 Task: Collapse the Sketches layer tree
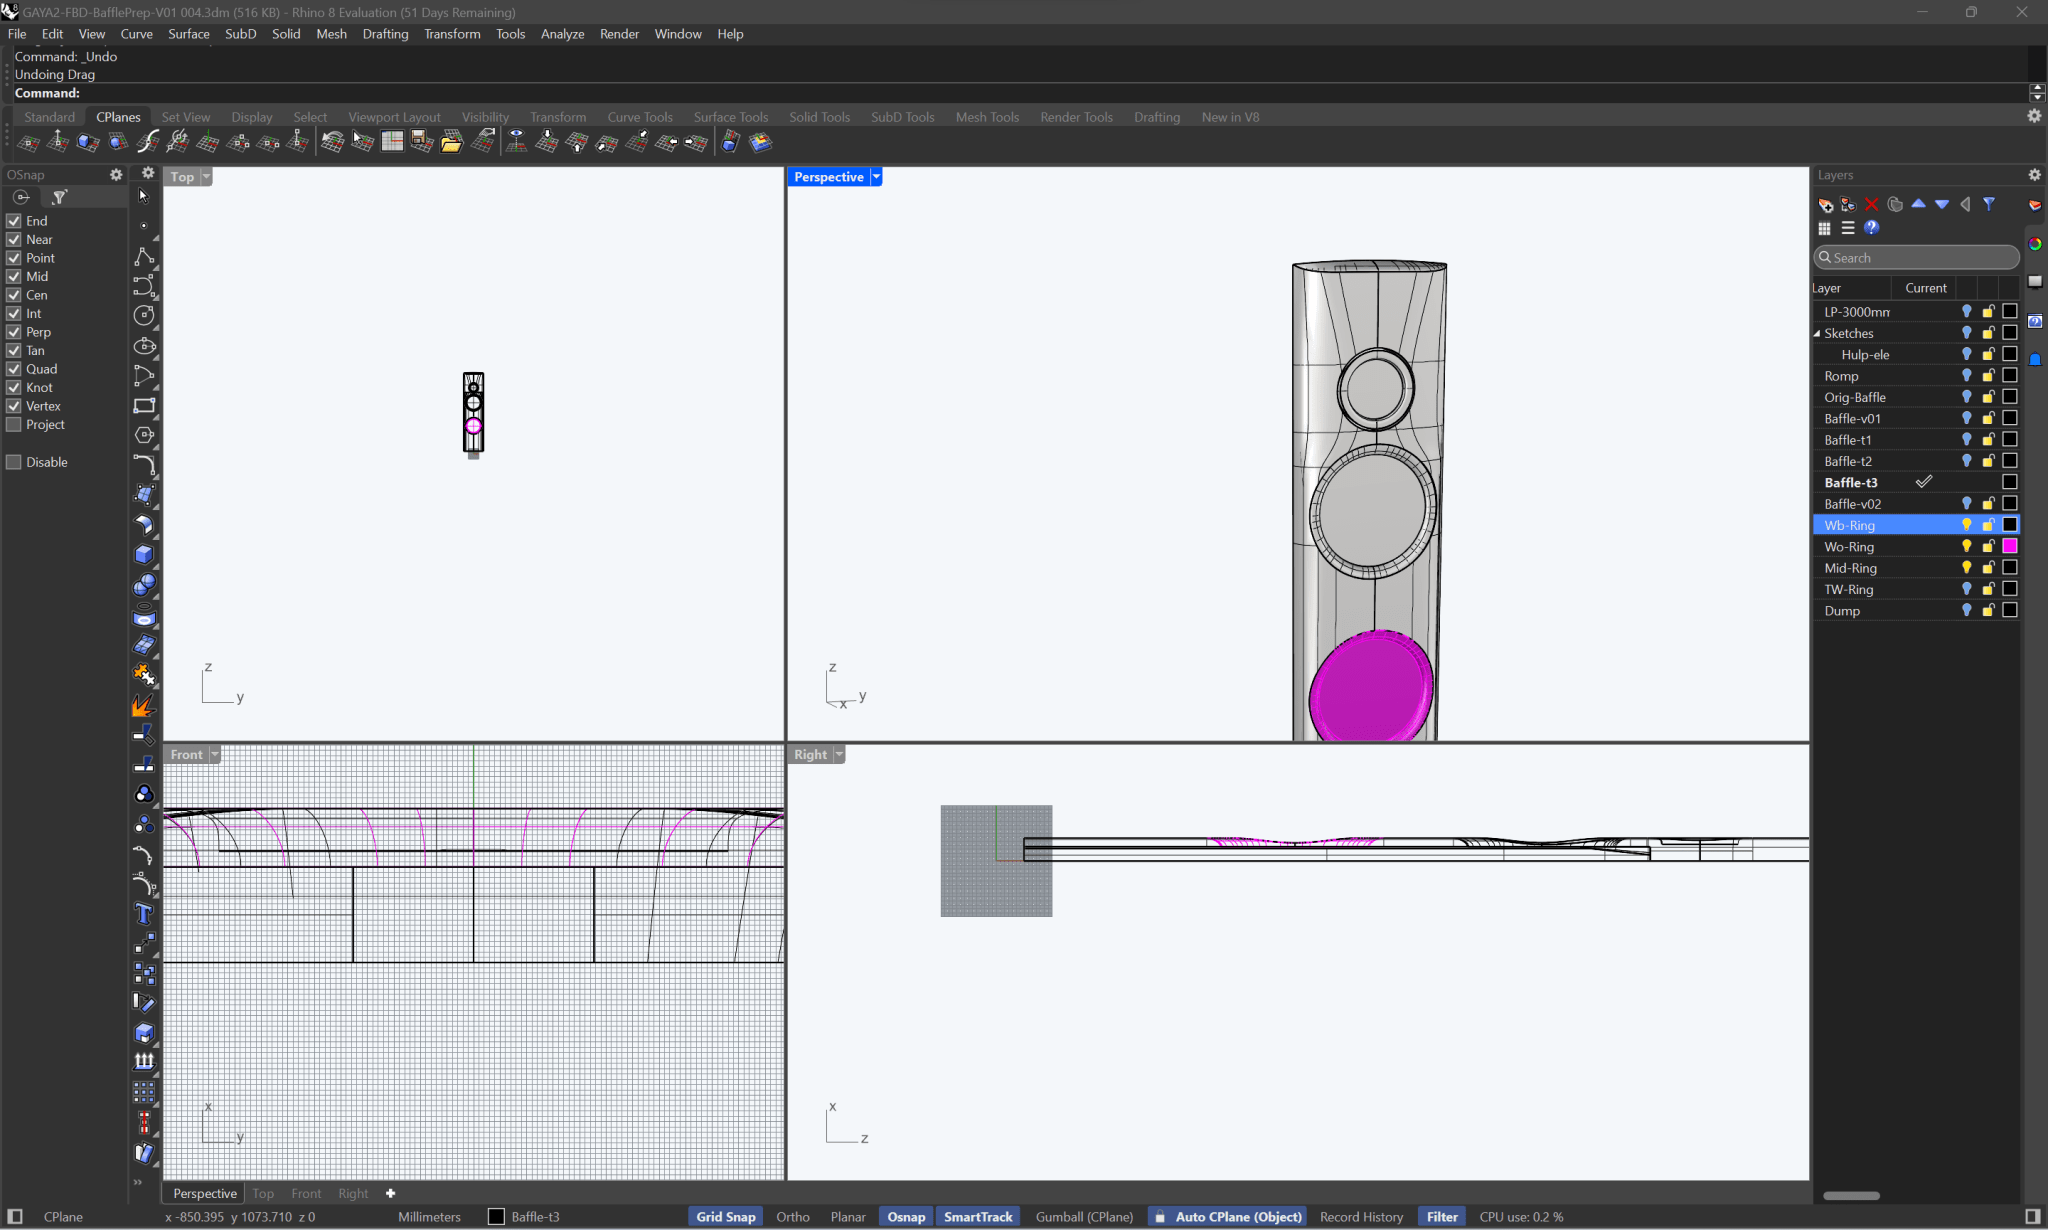point(1817,333)
